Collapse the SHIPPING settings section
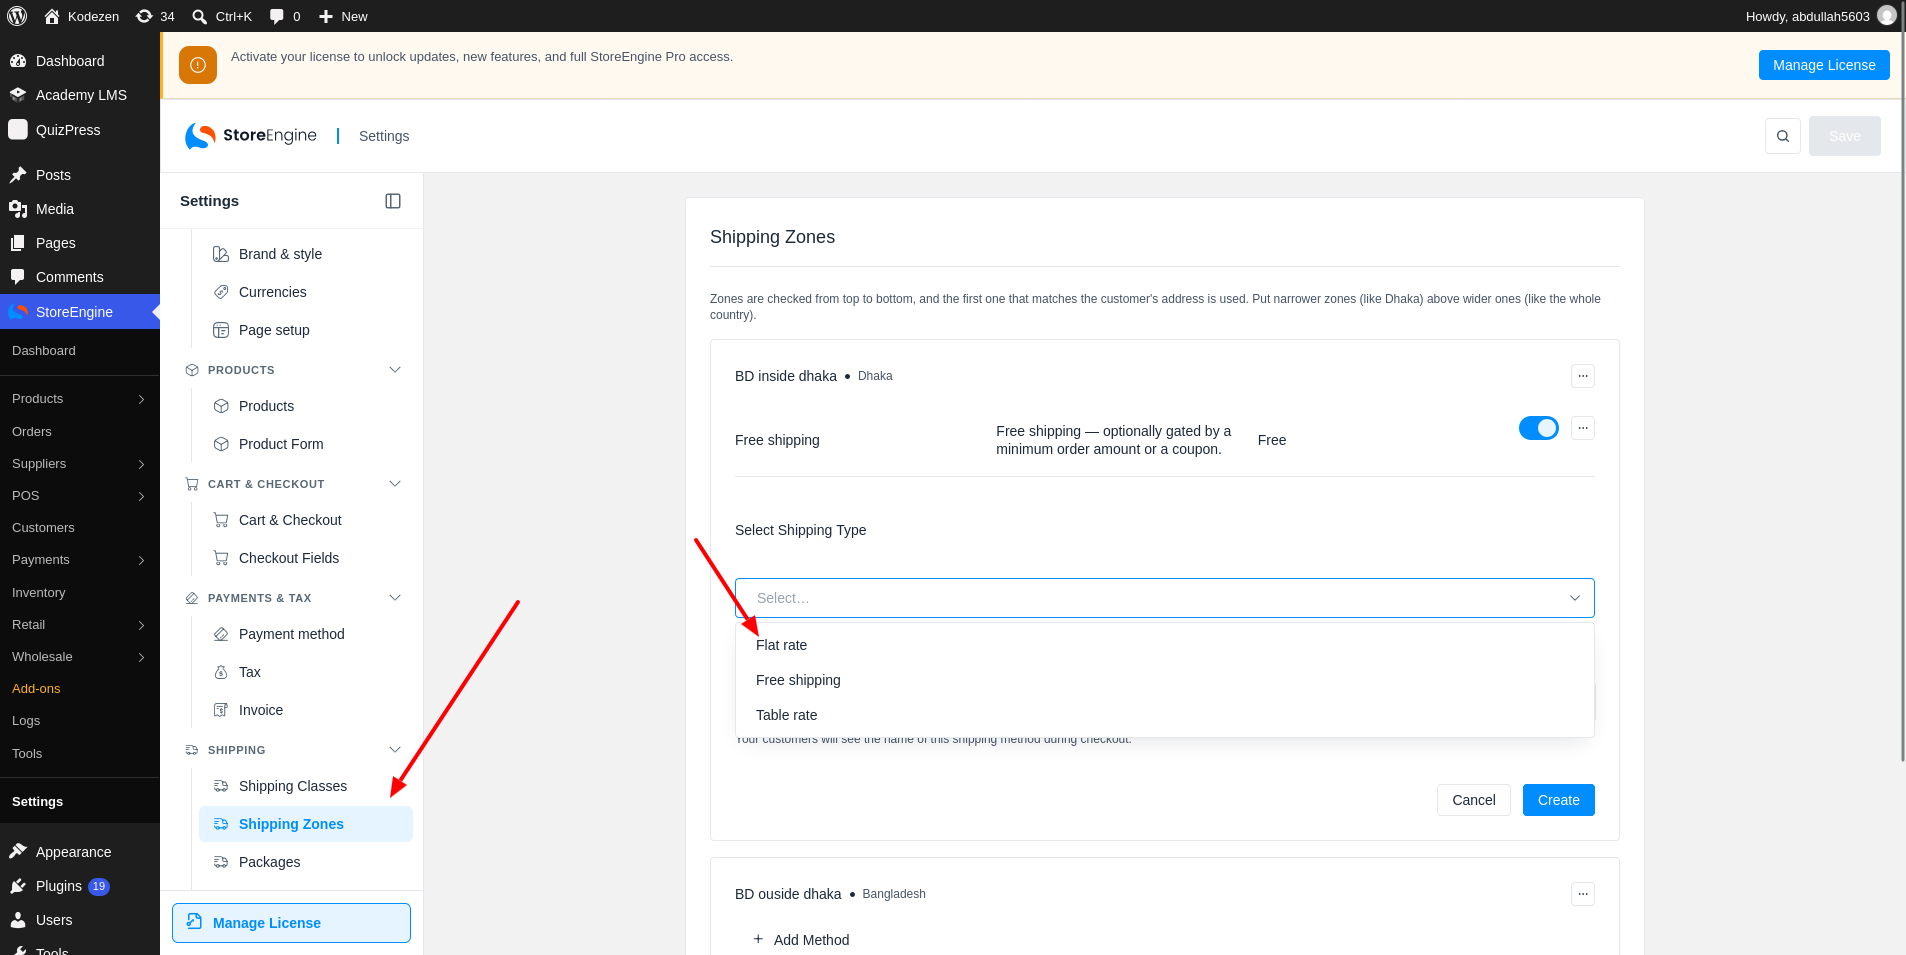This screenshot has width=1906, height=955. tap(395, 750)
